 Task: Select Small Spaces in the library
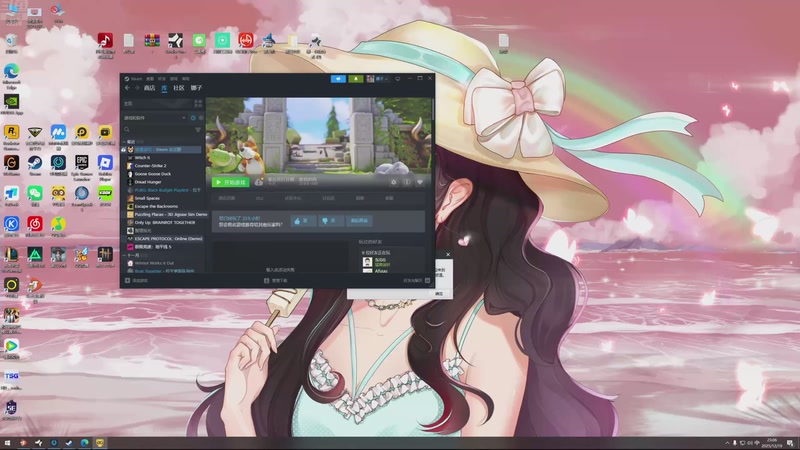click(x=147, y=198)
